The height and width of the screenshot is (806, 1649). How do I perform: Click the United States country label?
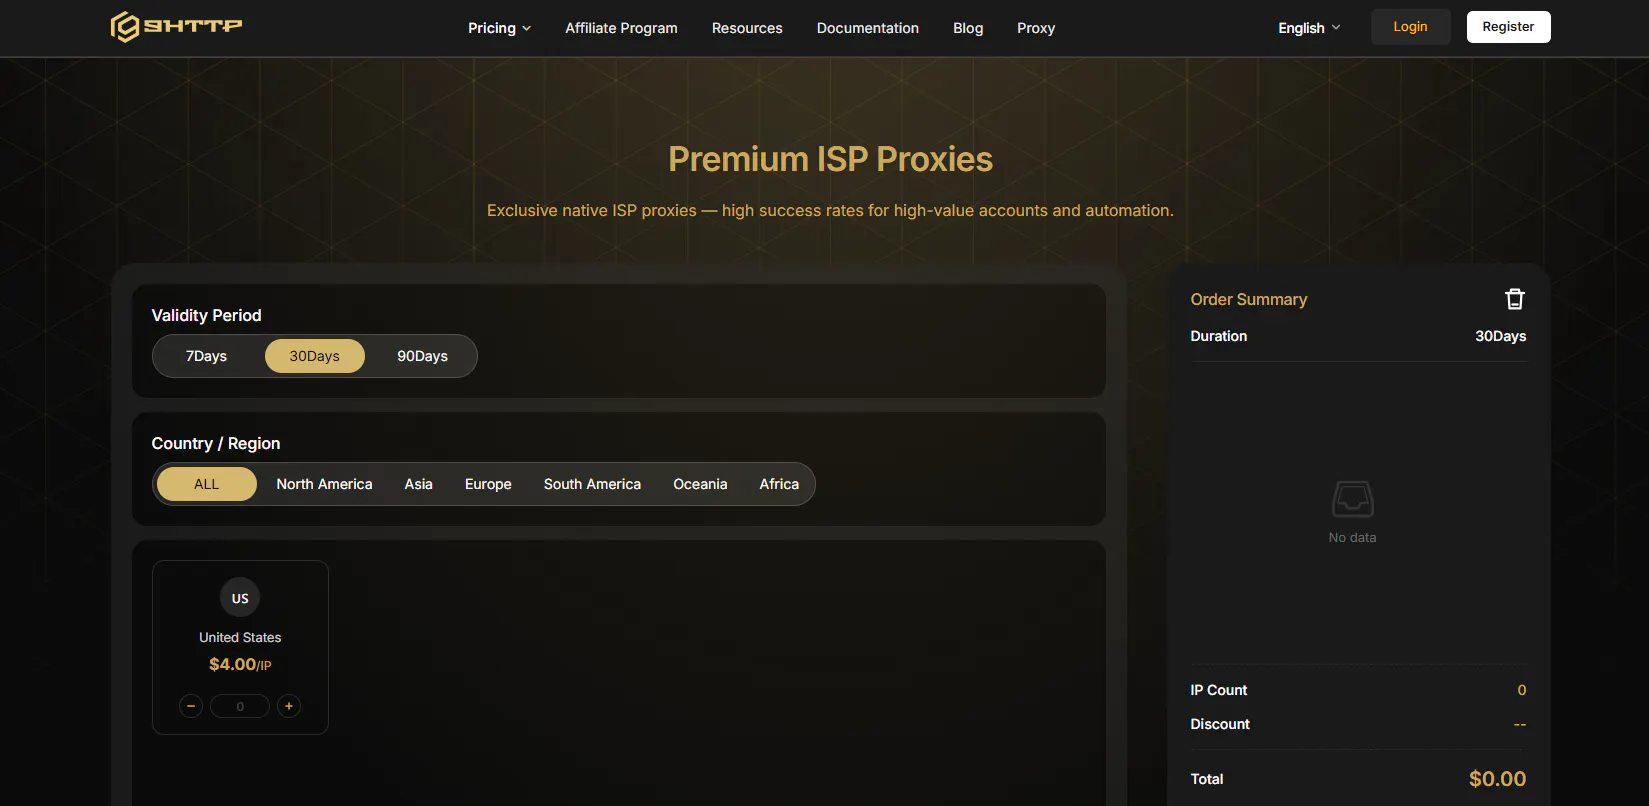click(x=240, y=637)
